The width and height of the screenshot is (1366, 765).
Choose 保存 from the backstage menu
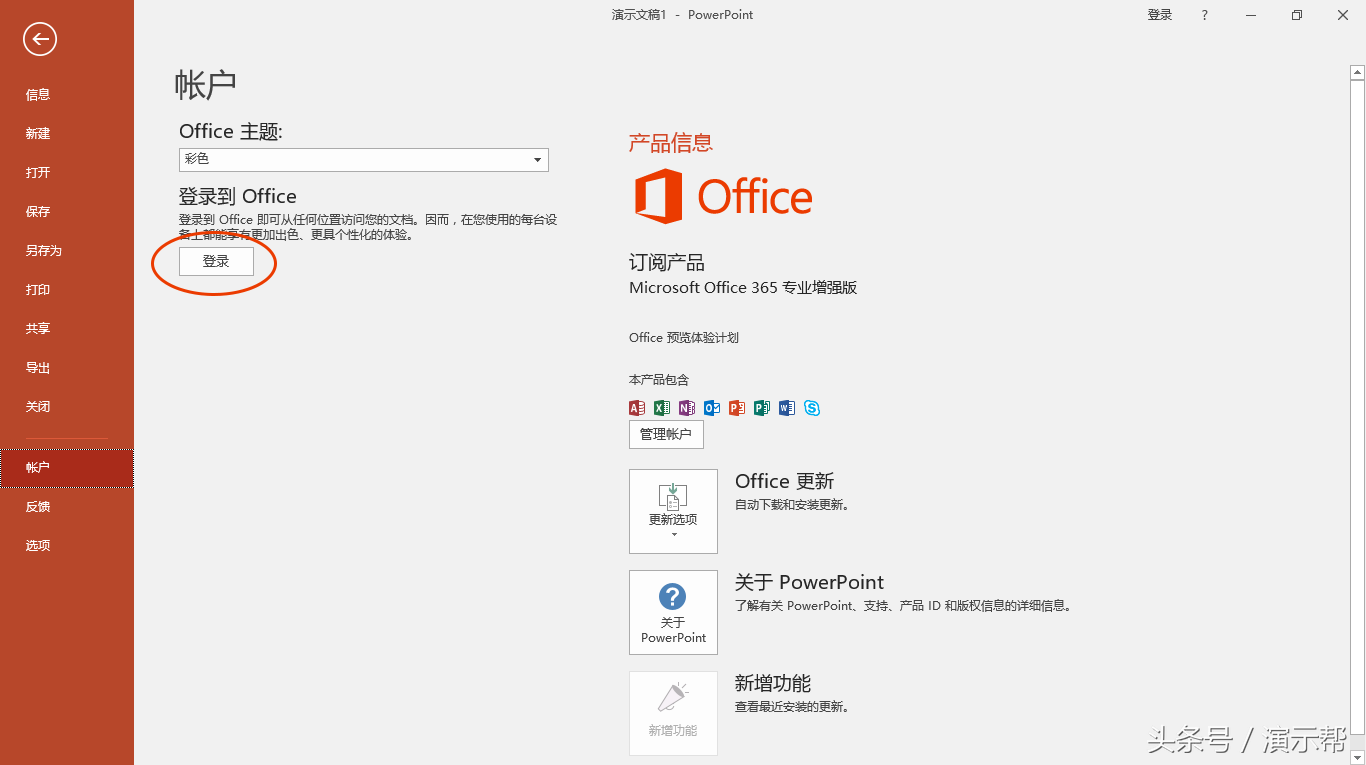(x=67, y=212)
